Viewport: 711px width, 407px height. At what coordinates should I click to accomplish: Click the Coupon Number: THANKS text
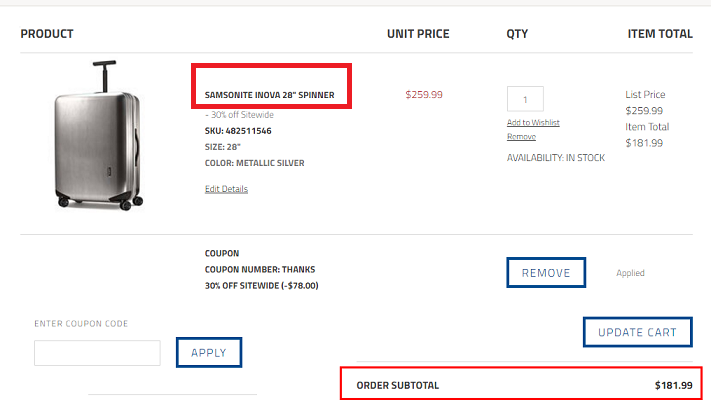coord(254,269)
